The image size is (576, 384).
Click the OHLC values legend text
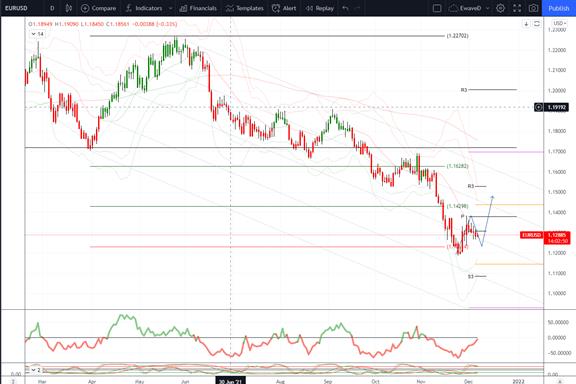103,24
